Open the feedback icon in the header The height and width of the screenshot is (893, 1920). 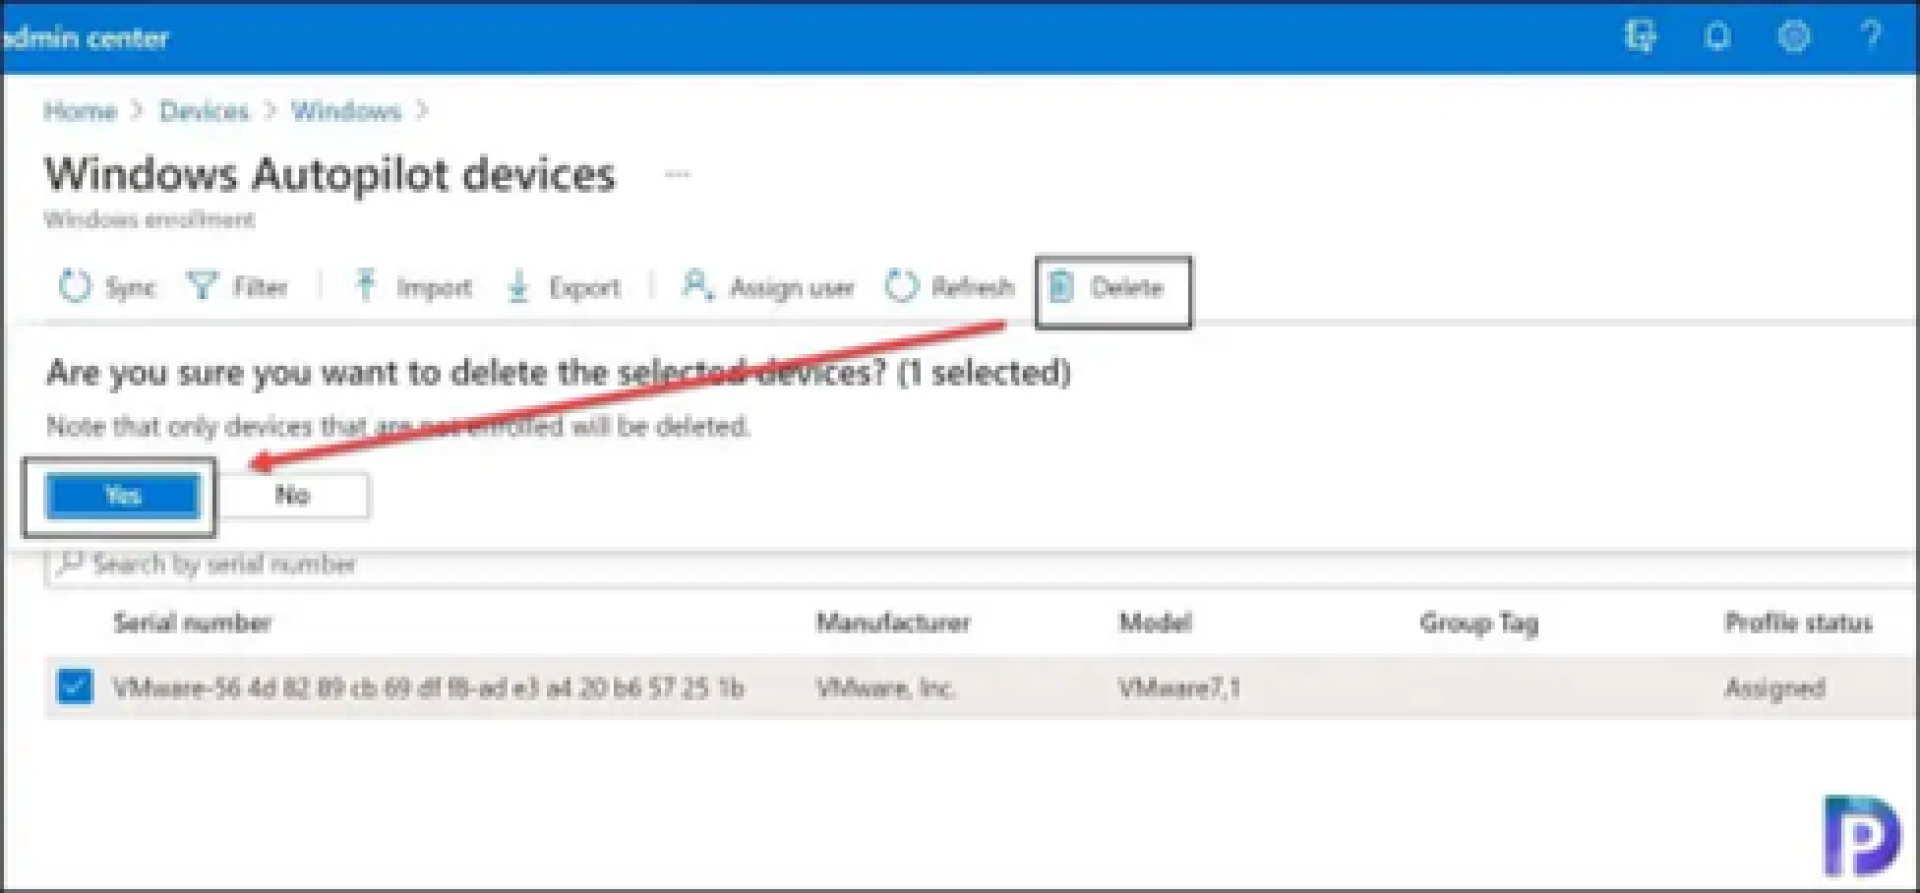pyautogui.click(x=1640, y=37)
